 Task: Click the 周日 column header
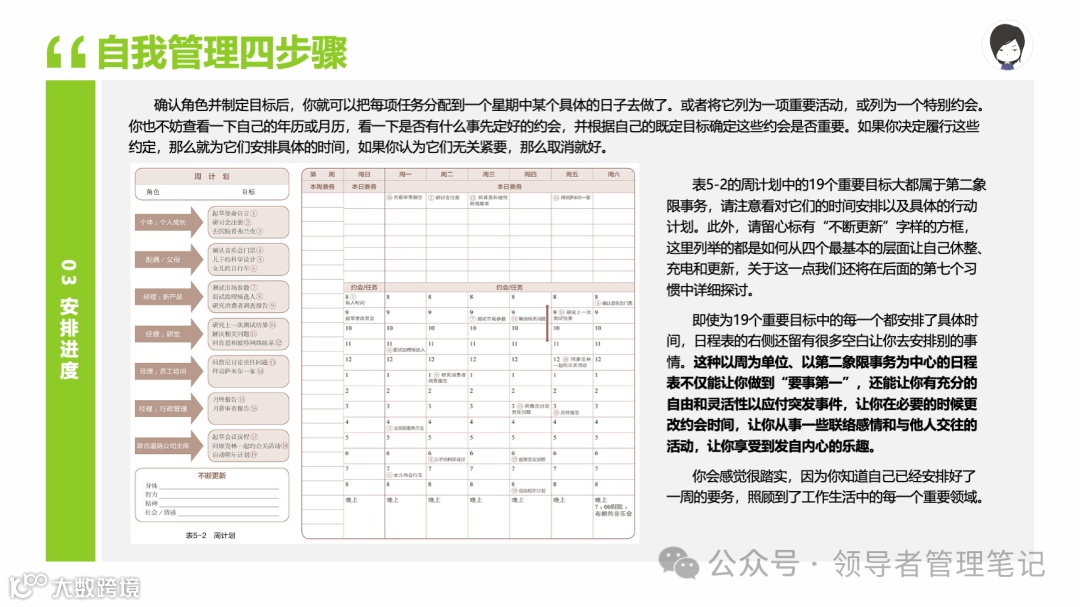(364, 175)
